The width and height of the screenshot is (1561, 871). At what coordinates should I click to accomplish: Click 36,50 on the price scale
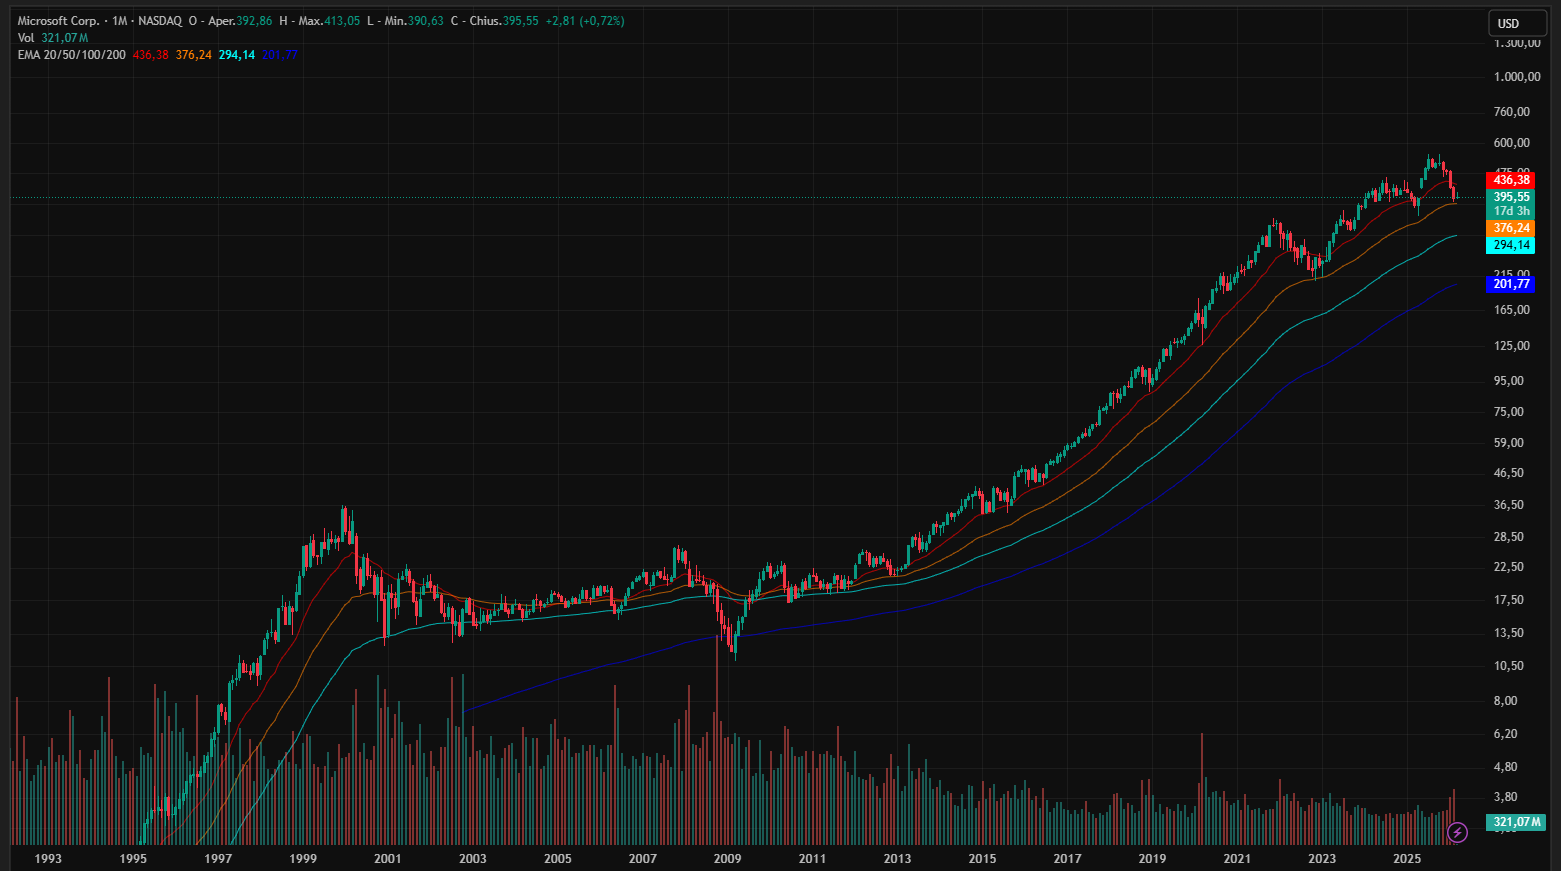point(1509,505)
